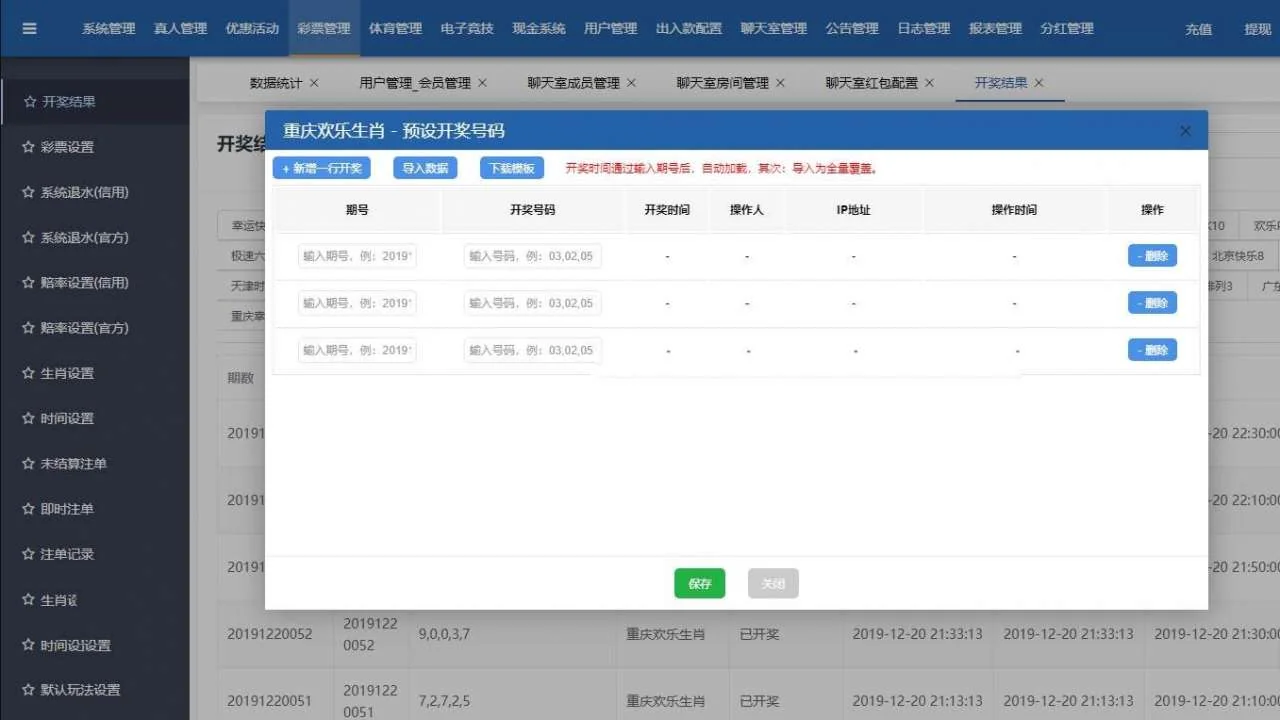Download the template via 下载模板 button
The image size is (1280, 720).
pyautogui.click(x=512, y=169)
